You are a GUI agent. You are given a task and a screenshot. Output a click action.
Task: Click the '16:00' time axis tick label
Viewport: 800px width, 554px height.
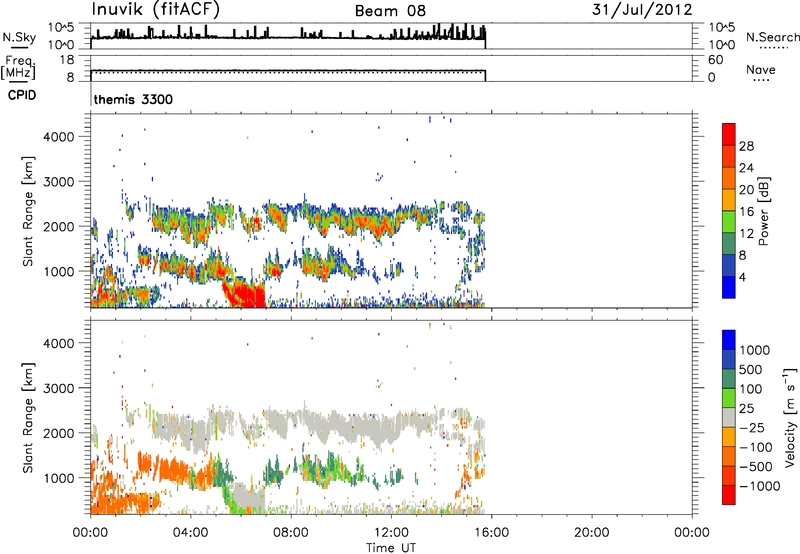[491, 533]
